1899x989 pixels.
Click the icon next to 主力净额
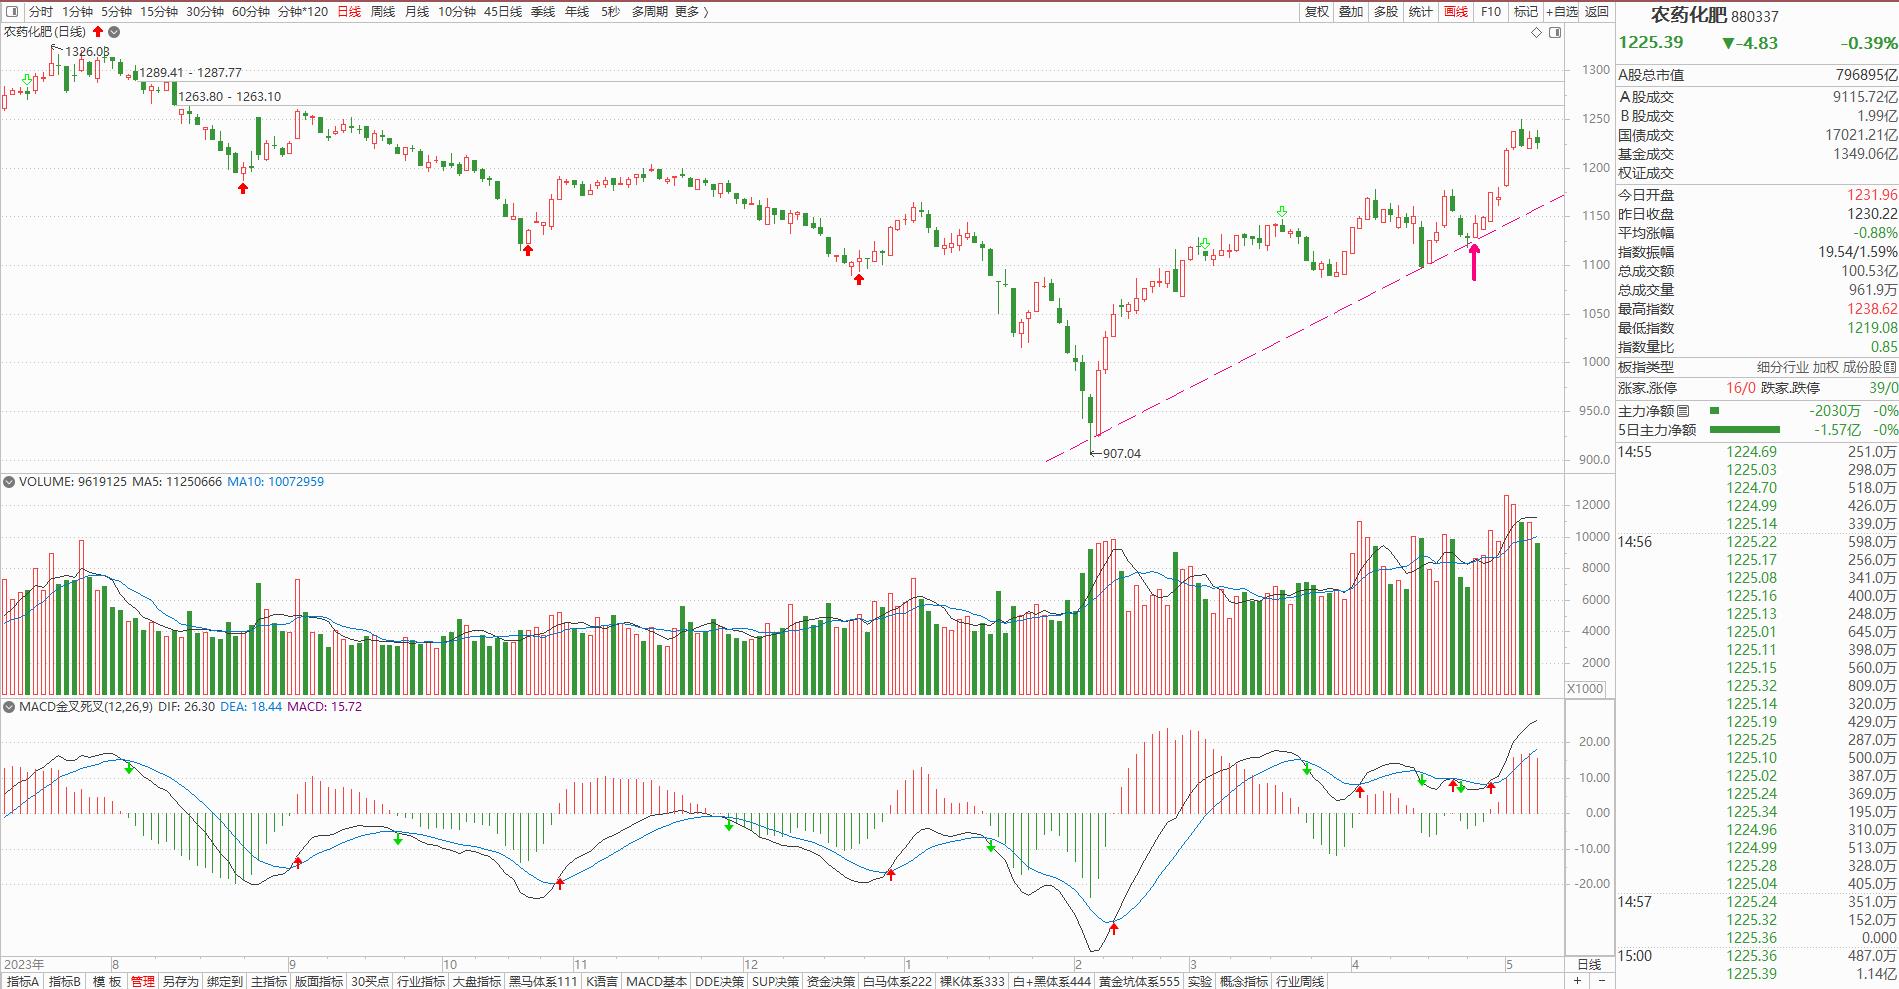(1683, 411)
